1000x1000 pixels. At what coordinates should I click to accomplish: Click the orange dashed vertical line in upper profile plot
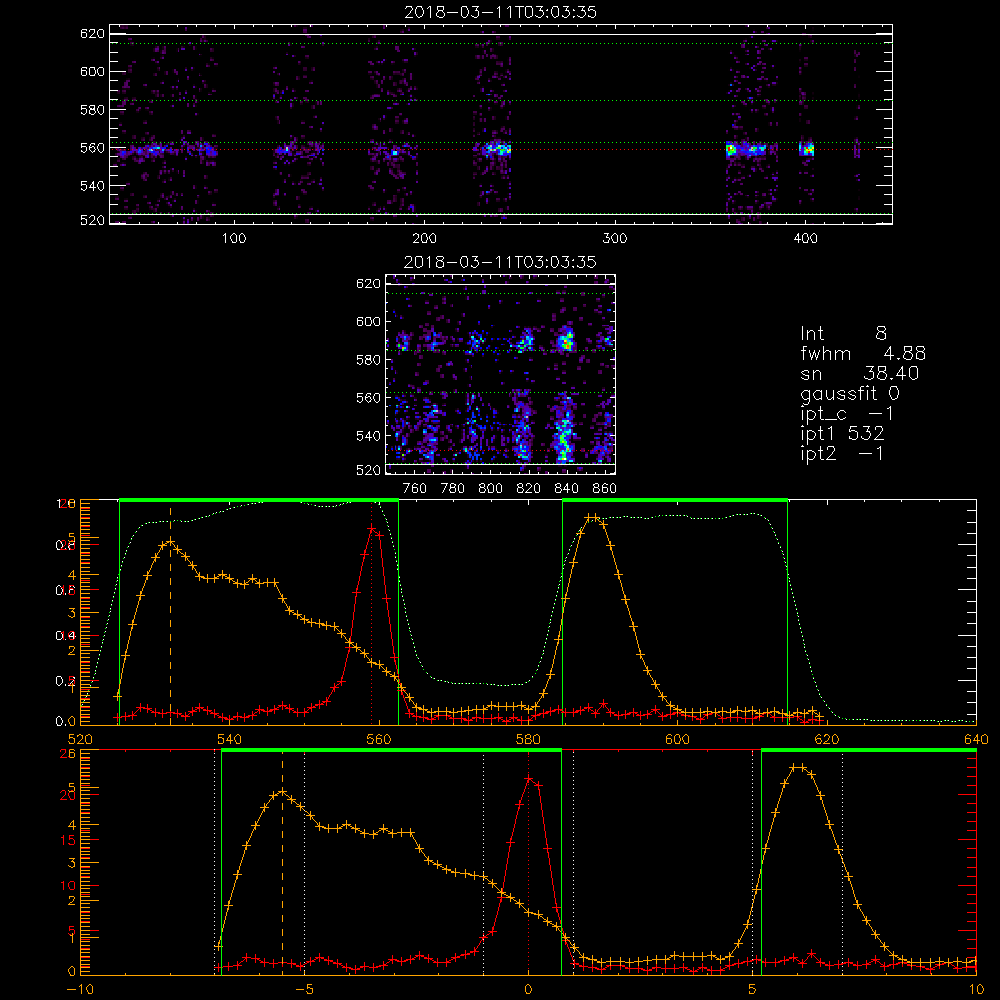pyautogui.click(x=170, y=614)
